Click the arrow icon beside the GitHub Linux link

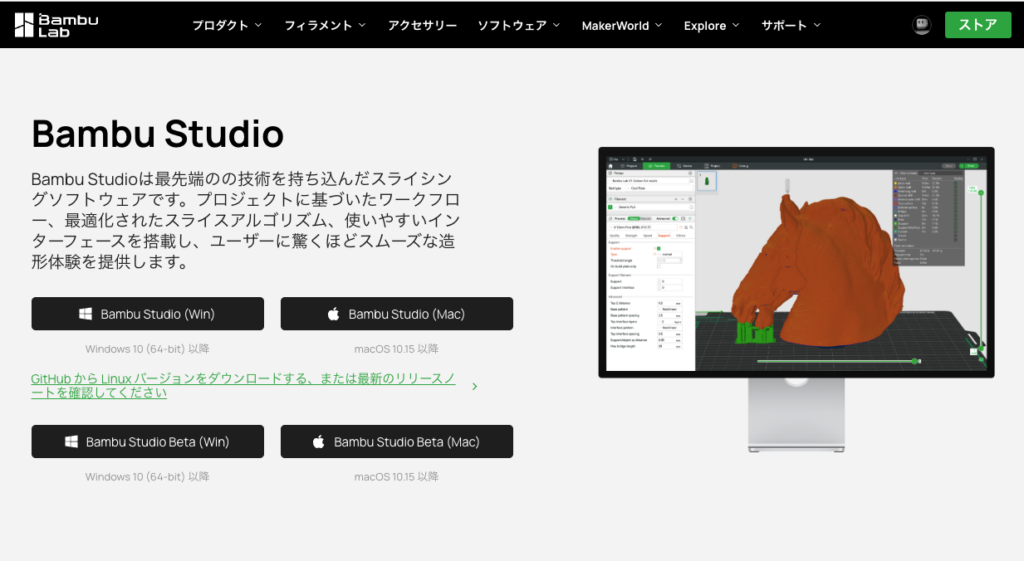(474, 386)
